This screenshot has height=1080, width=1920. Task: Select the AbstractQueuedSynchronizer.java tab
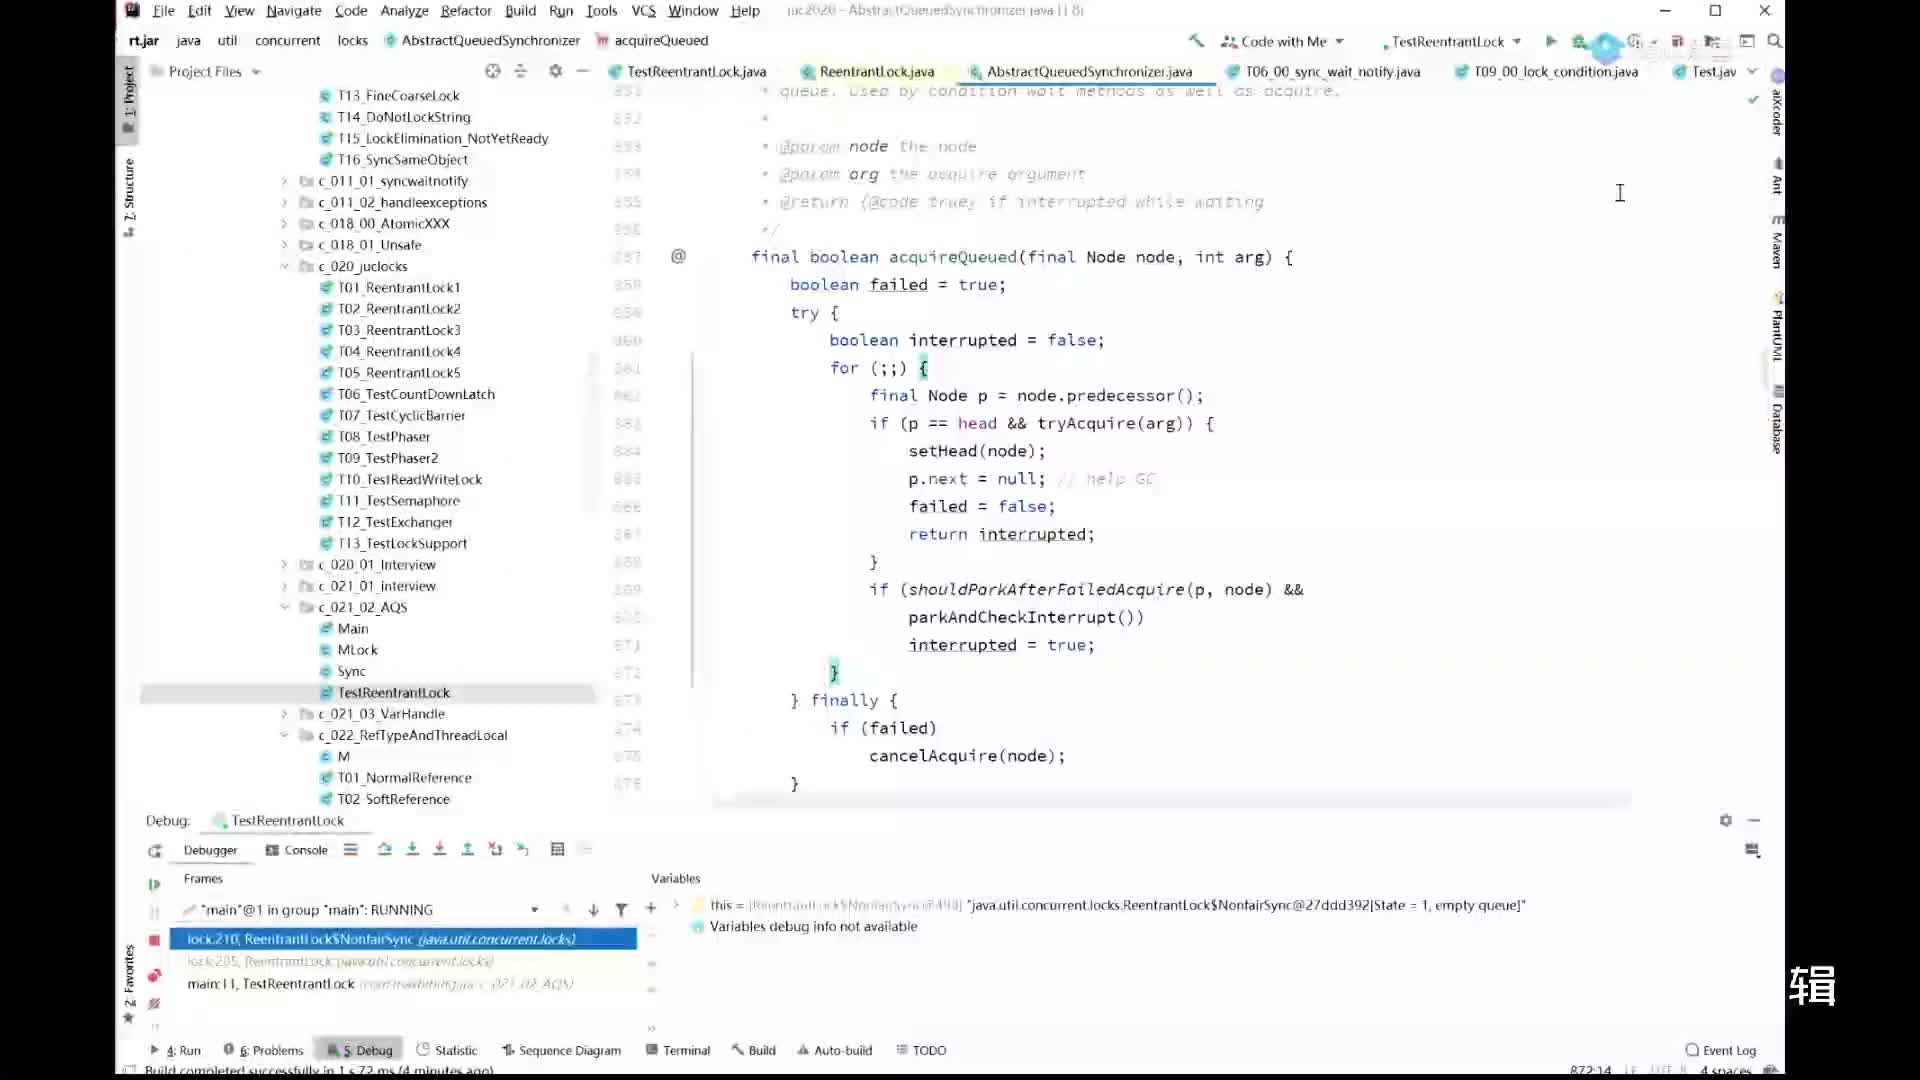pyautogui.click(x=1088, y=71)
